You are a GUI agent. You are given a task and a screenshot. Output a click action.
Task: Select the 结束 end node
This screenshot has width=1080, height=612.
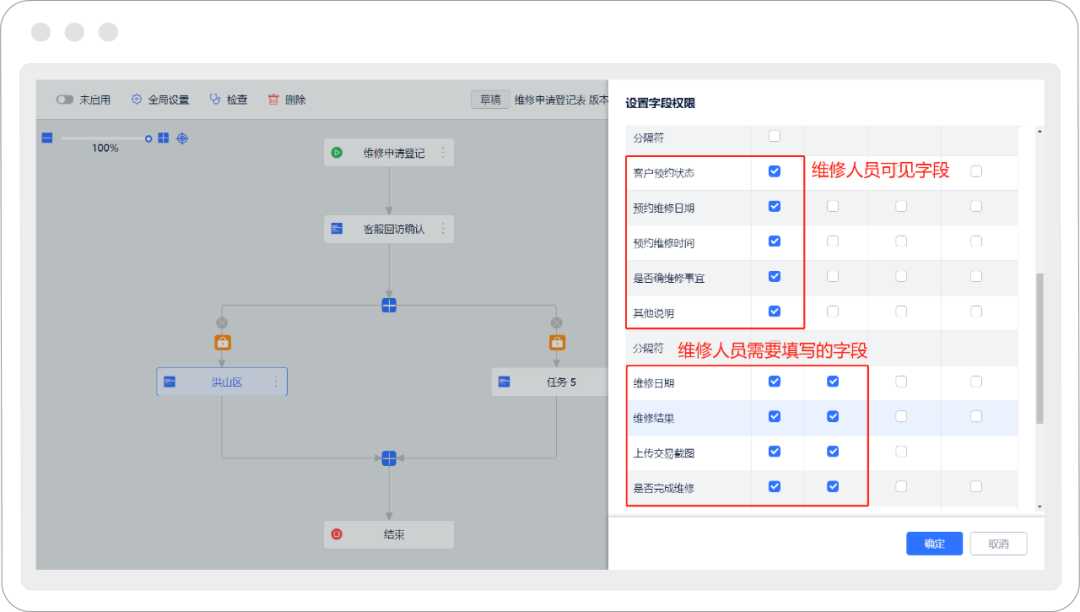point(389,534)
